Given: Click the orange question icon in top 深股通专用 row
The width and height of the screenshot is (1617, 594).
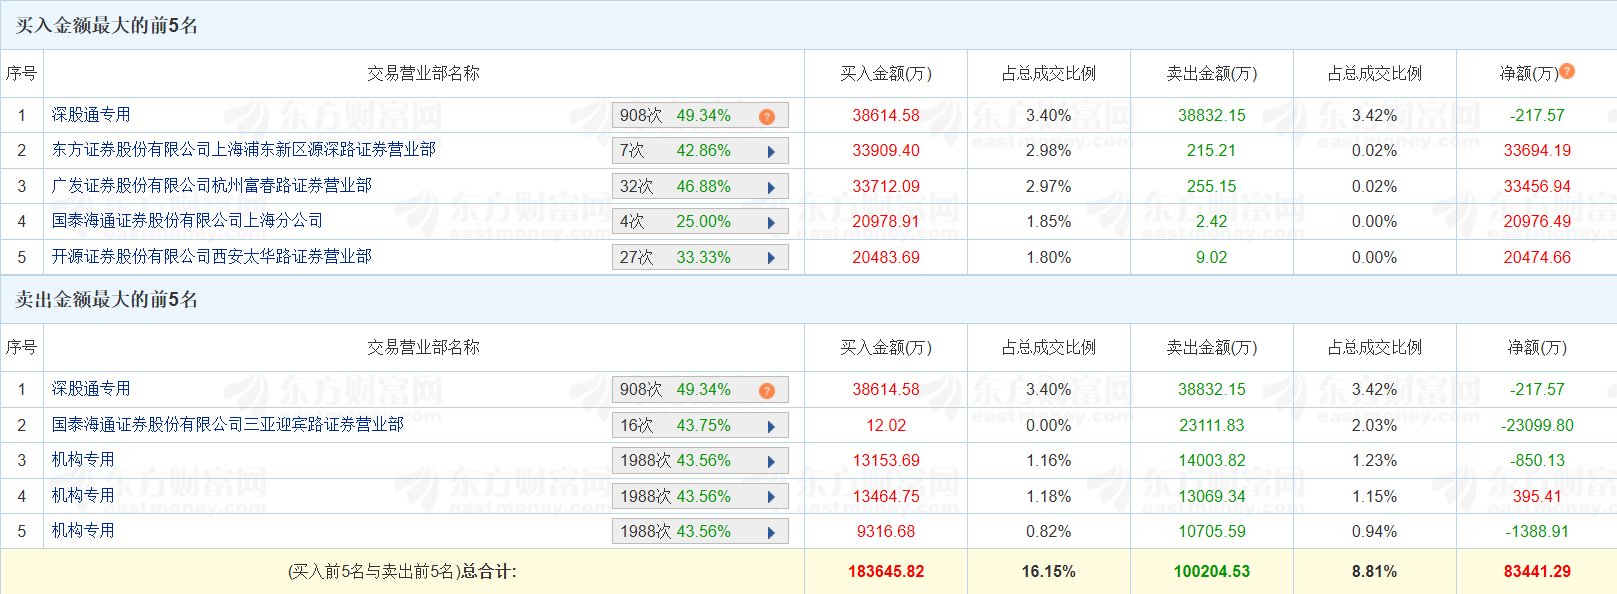Looking at the screenshot, I should click(767, 117).
